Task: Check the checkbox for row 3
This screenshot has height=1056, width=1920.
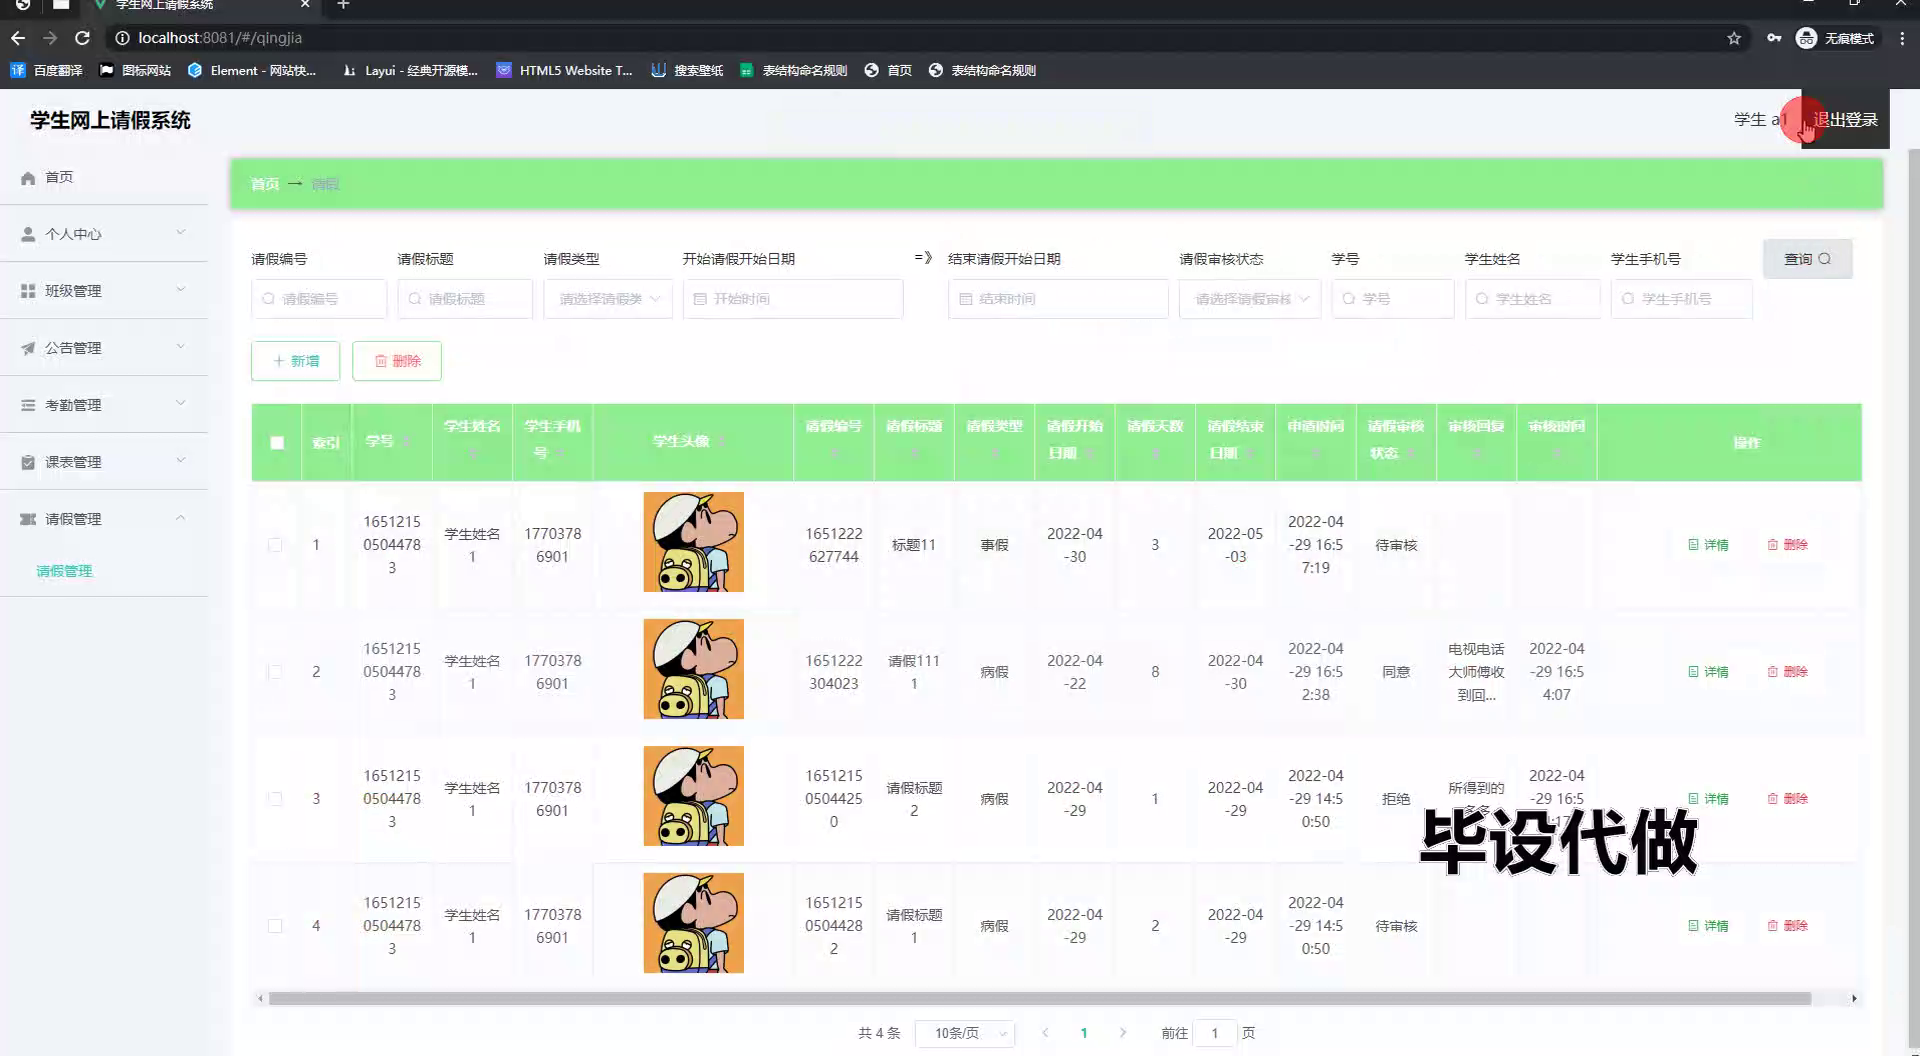Action: click(x=275, y=799)
